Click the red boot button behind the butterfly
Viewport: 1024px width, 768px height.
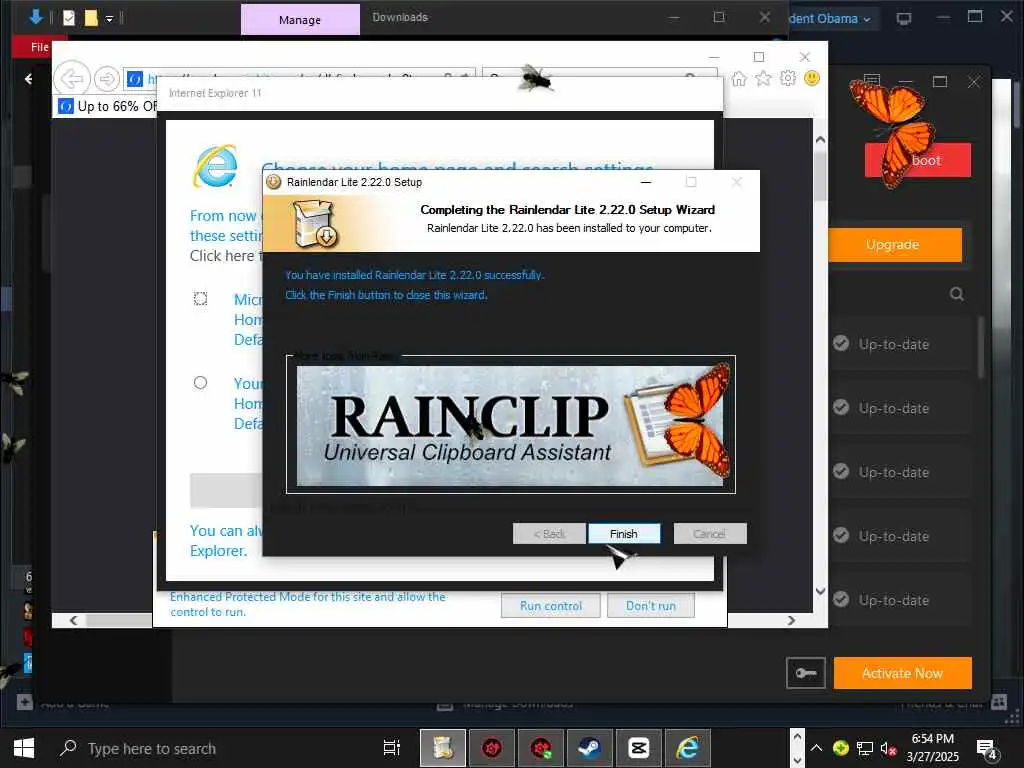[918, 160]
